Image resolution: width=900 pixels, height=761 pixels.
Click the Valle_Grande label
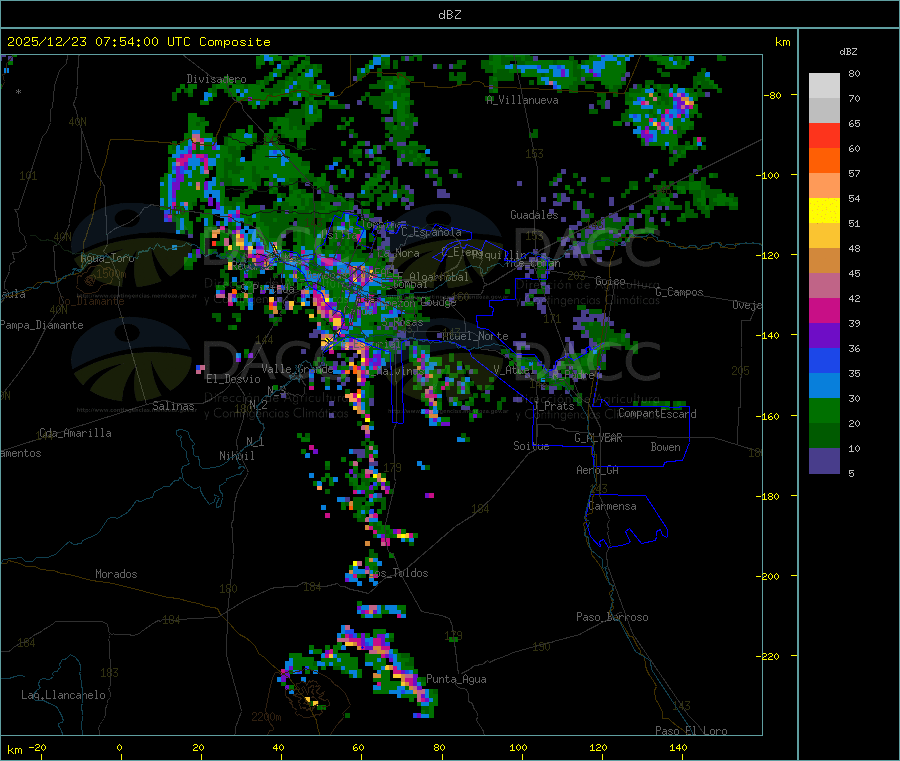297,369
